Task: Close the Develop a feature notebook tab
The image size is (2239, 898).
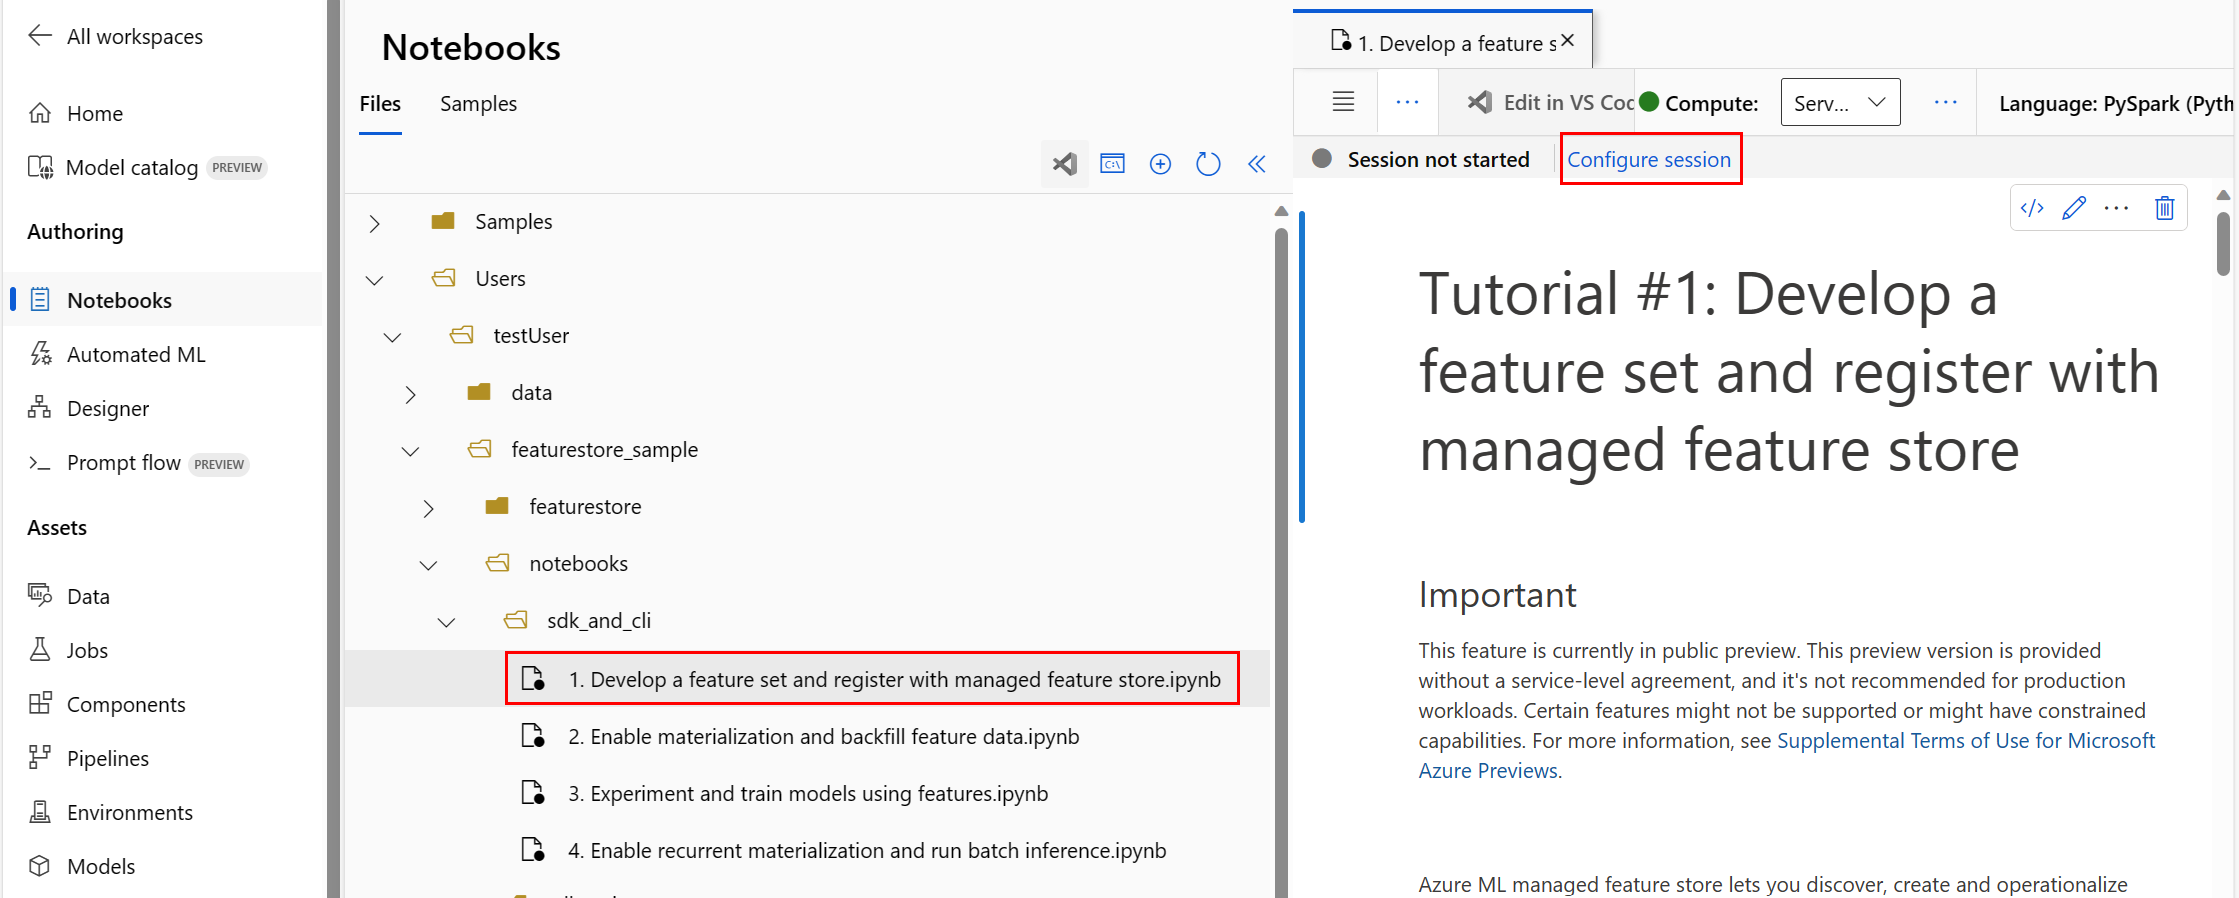Action: pyautogui.click(x=1567, y=41)
